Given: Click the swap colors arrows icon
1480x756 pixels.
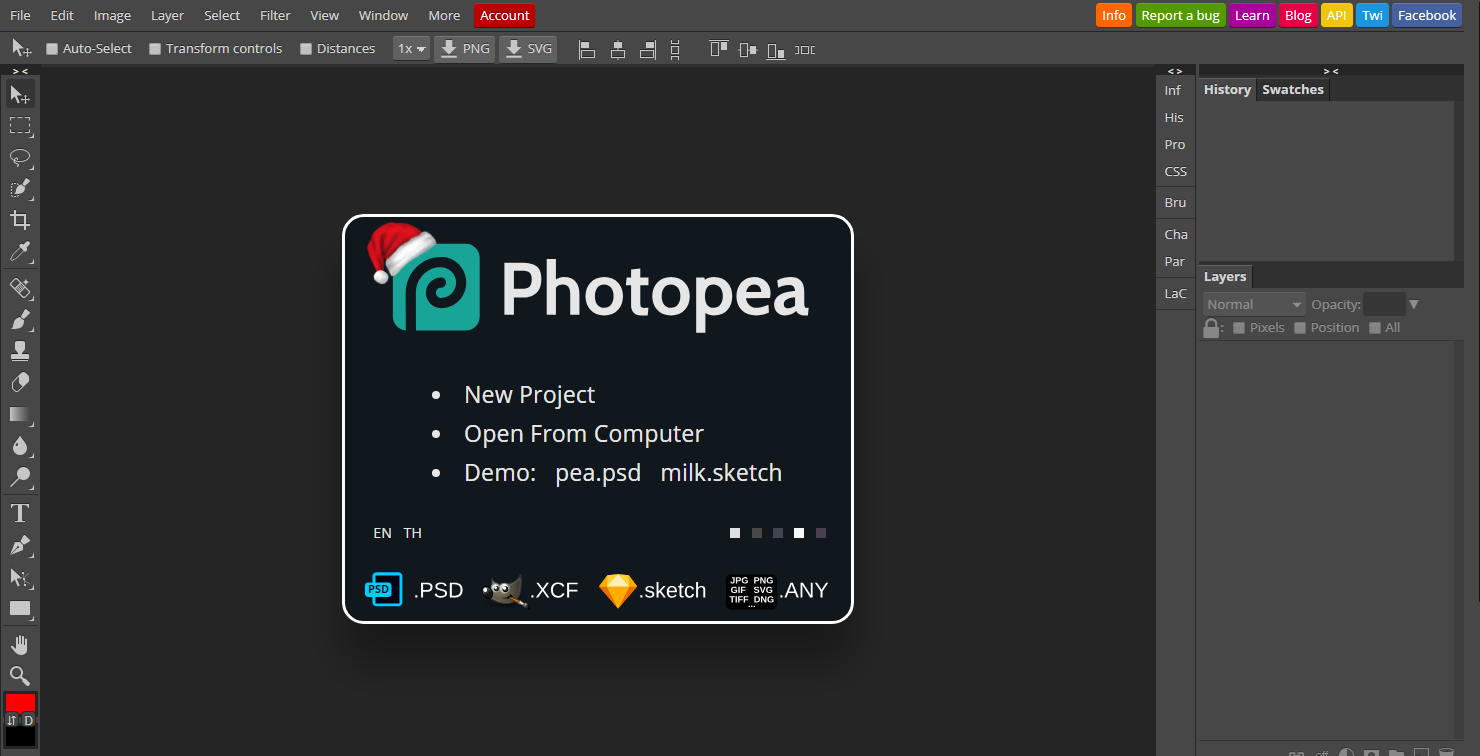Looking at the screenshot, I should [12, 720].
